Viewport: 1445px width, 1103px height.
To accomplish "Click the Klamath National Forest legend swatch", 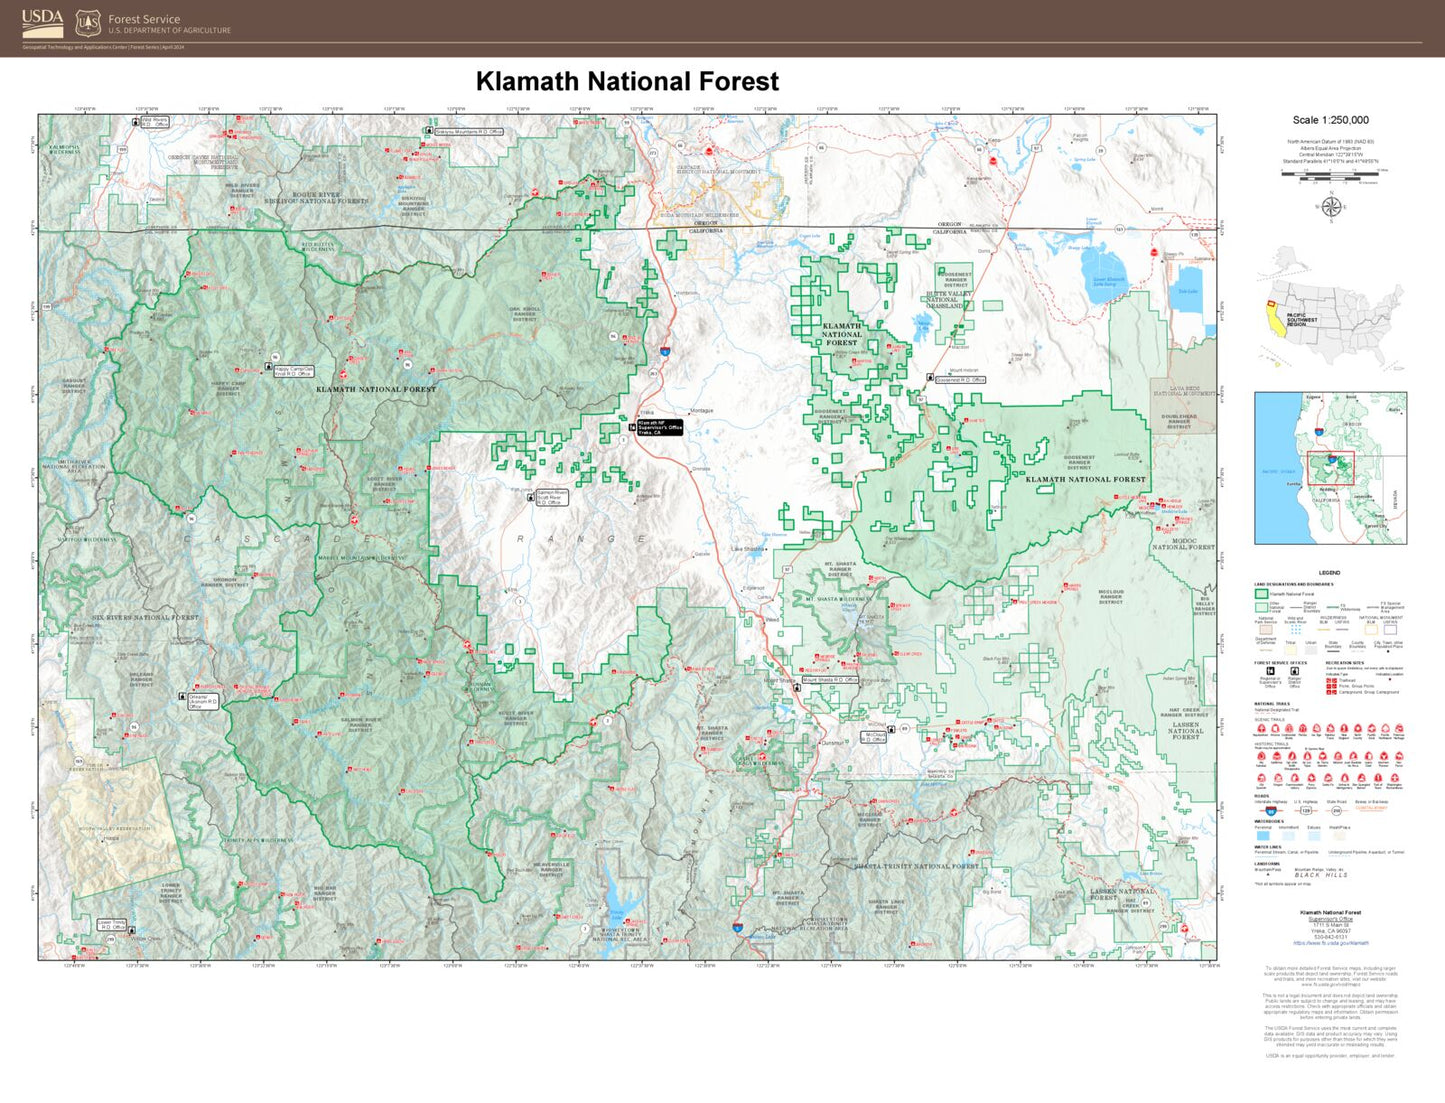I will pyautogui.click(x=1262, y=594).
